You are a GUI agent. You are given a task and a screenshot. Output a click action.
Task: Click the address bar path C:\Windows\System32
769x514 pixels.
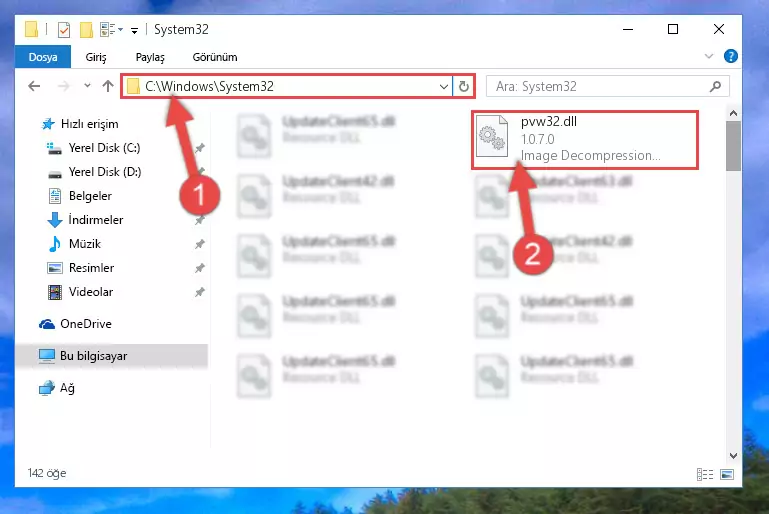pyautogui.click(x=209, y=86)
